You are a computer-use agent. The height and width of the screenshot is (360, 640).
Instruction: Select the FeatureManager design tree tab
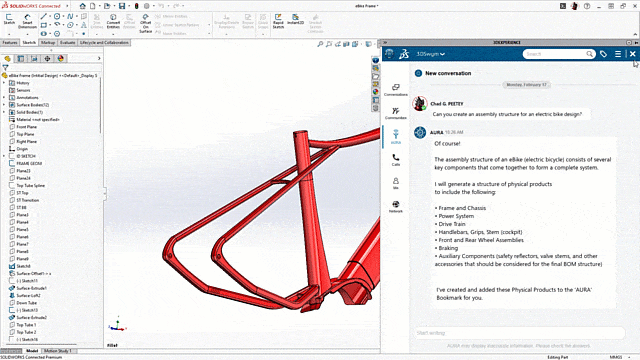7,59
